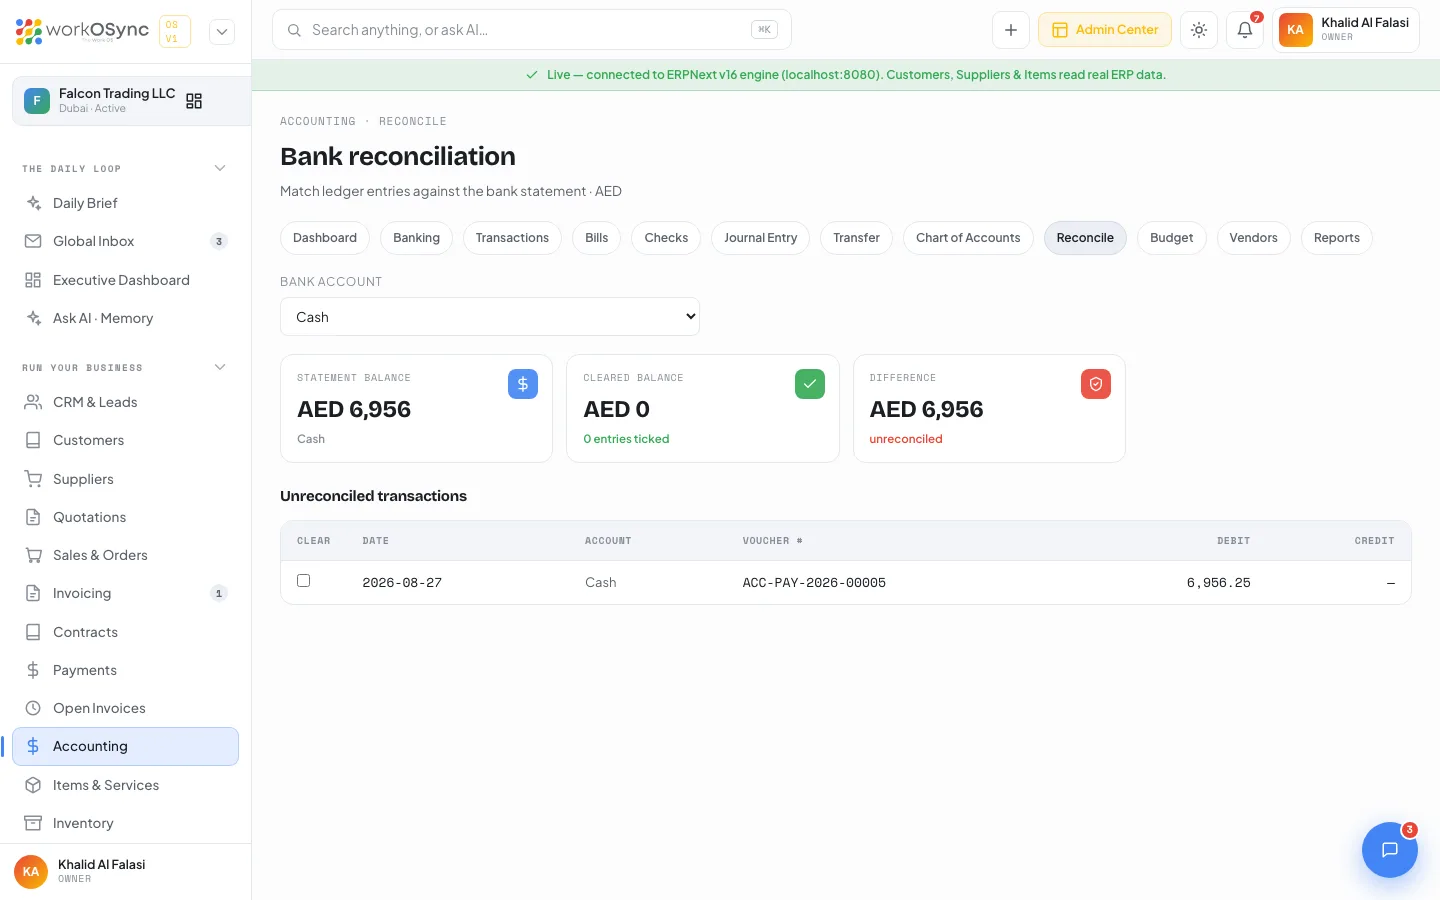Open the Reports tab
1440x900 pixels.
coord(1337,238)
